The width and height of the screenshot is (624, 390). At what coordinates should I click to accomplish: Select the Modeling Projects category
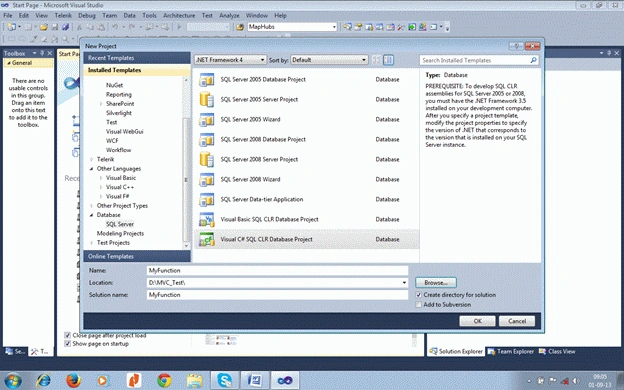tap(120, 234)
